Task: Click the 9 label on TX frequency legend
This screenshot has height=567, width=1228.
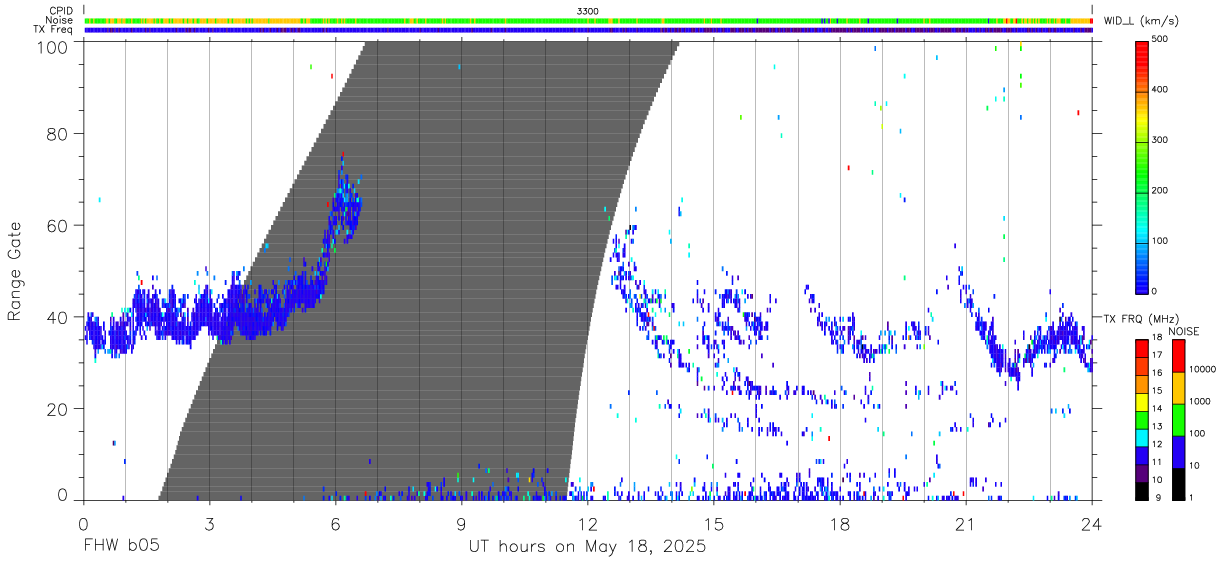Action: click(1157, 497)
